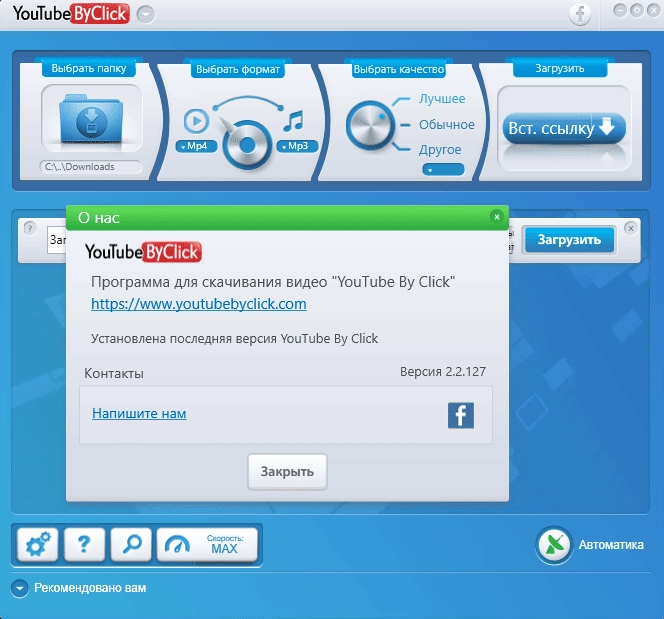This screenshot has height=619, width=664.
Task: Open help with the question mark button
Action: click(84, 544)
